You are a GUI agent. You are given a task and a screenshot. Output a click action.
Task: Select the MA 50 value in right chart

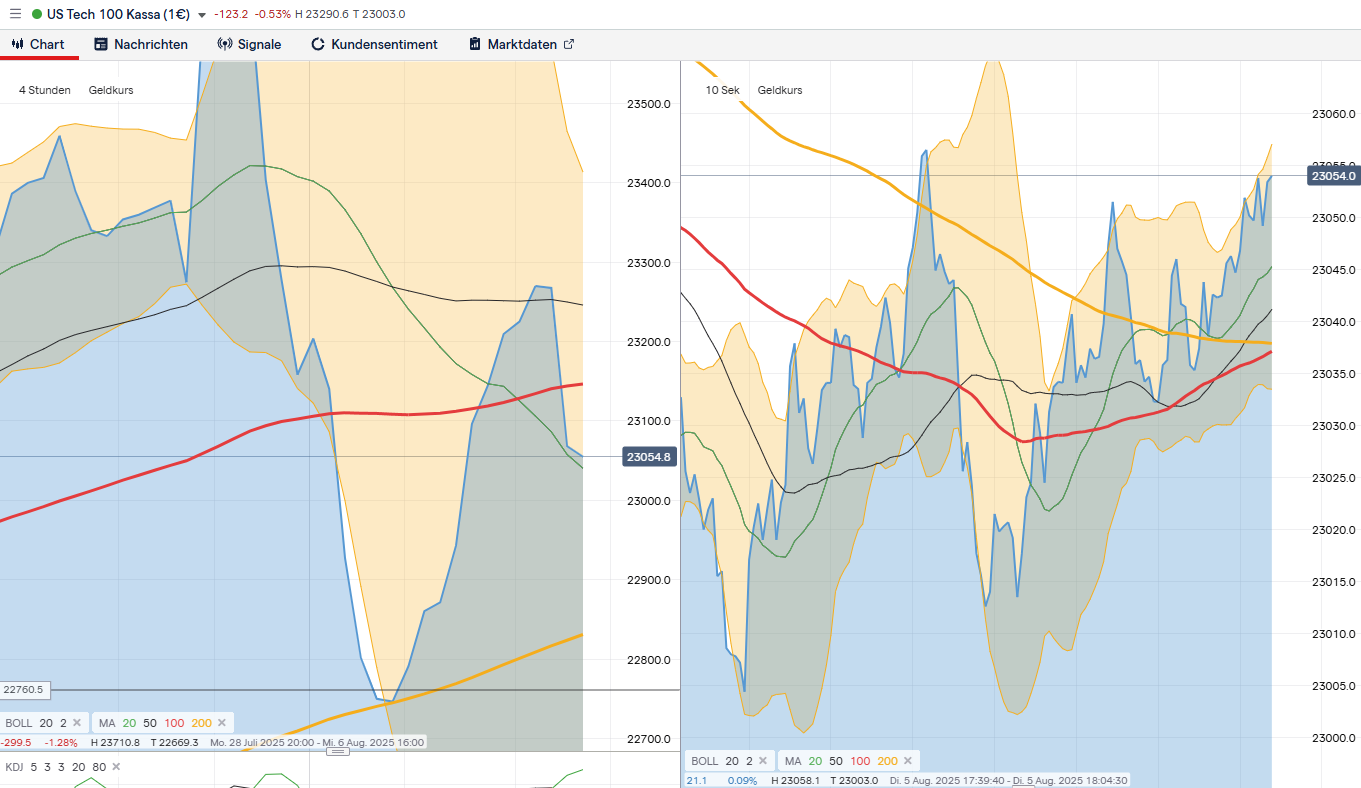pos(836,761)
